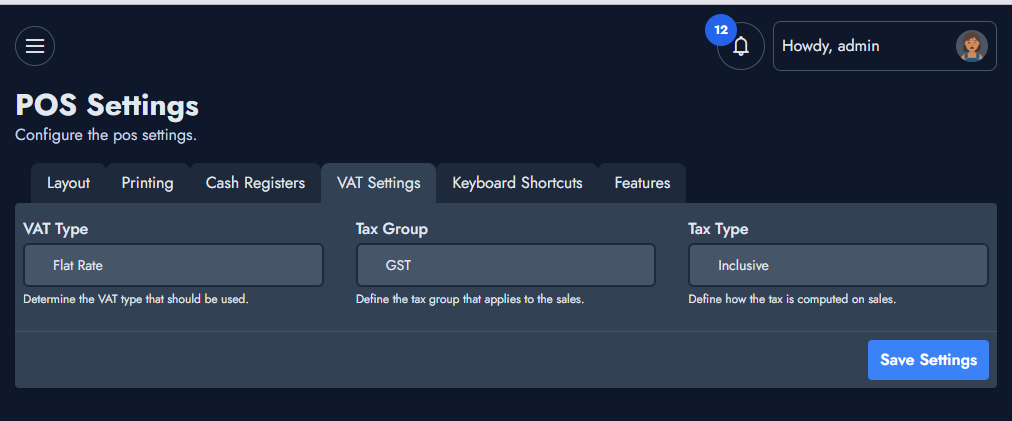Switch to the Printing tab

tap(148, 183)
